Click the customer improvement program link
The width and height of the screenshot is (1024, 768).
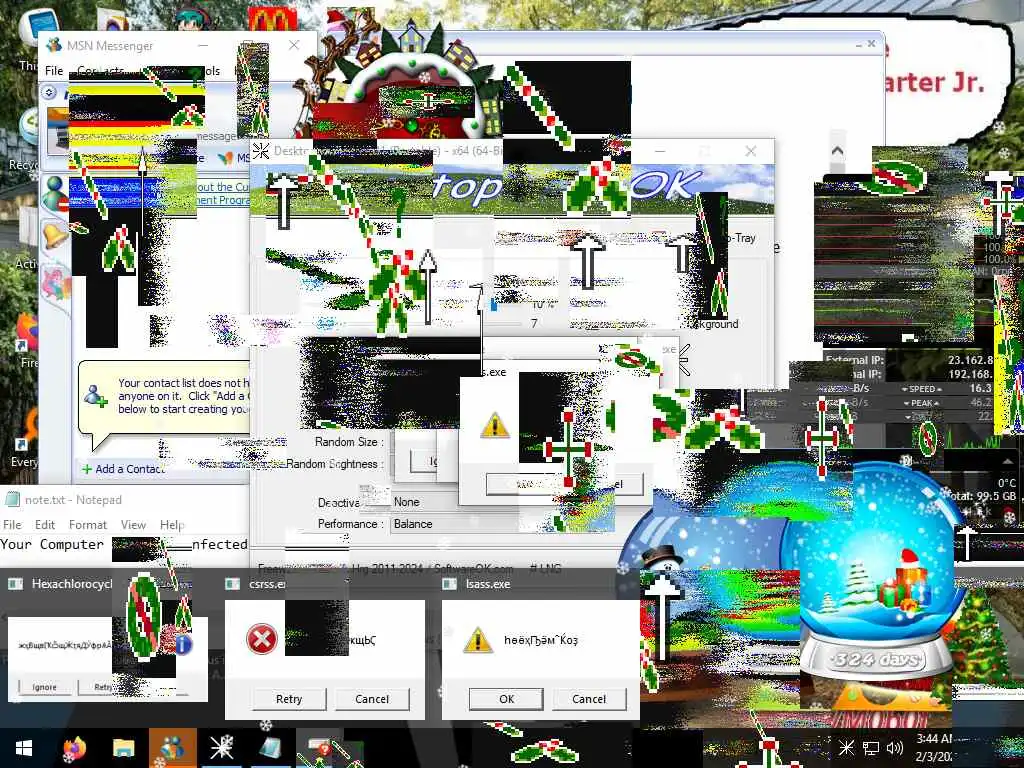click(x=223, y=193)
